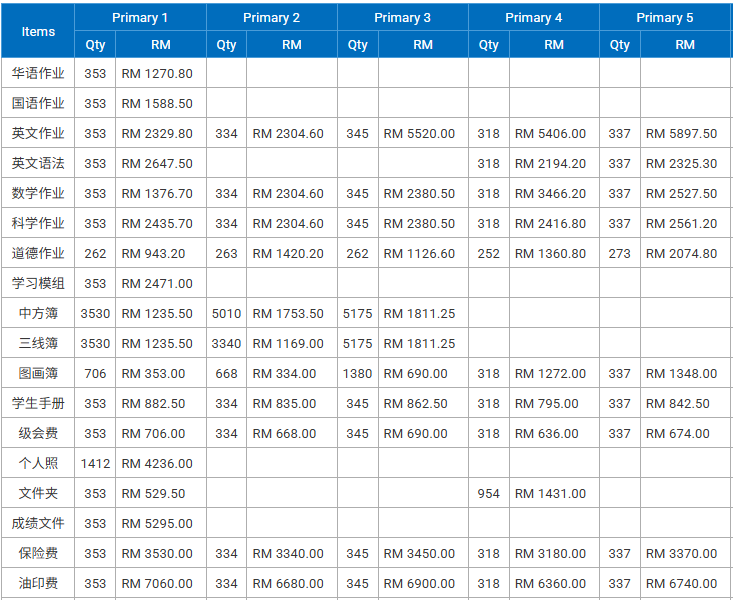Select the RM 7060.00 cell

(161, 583)
